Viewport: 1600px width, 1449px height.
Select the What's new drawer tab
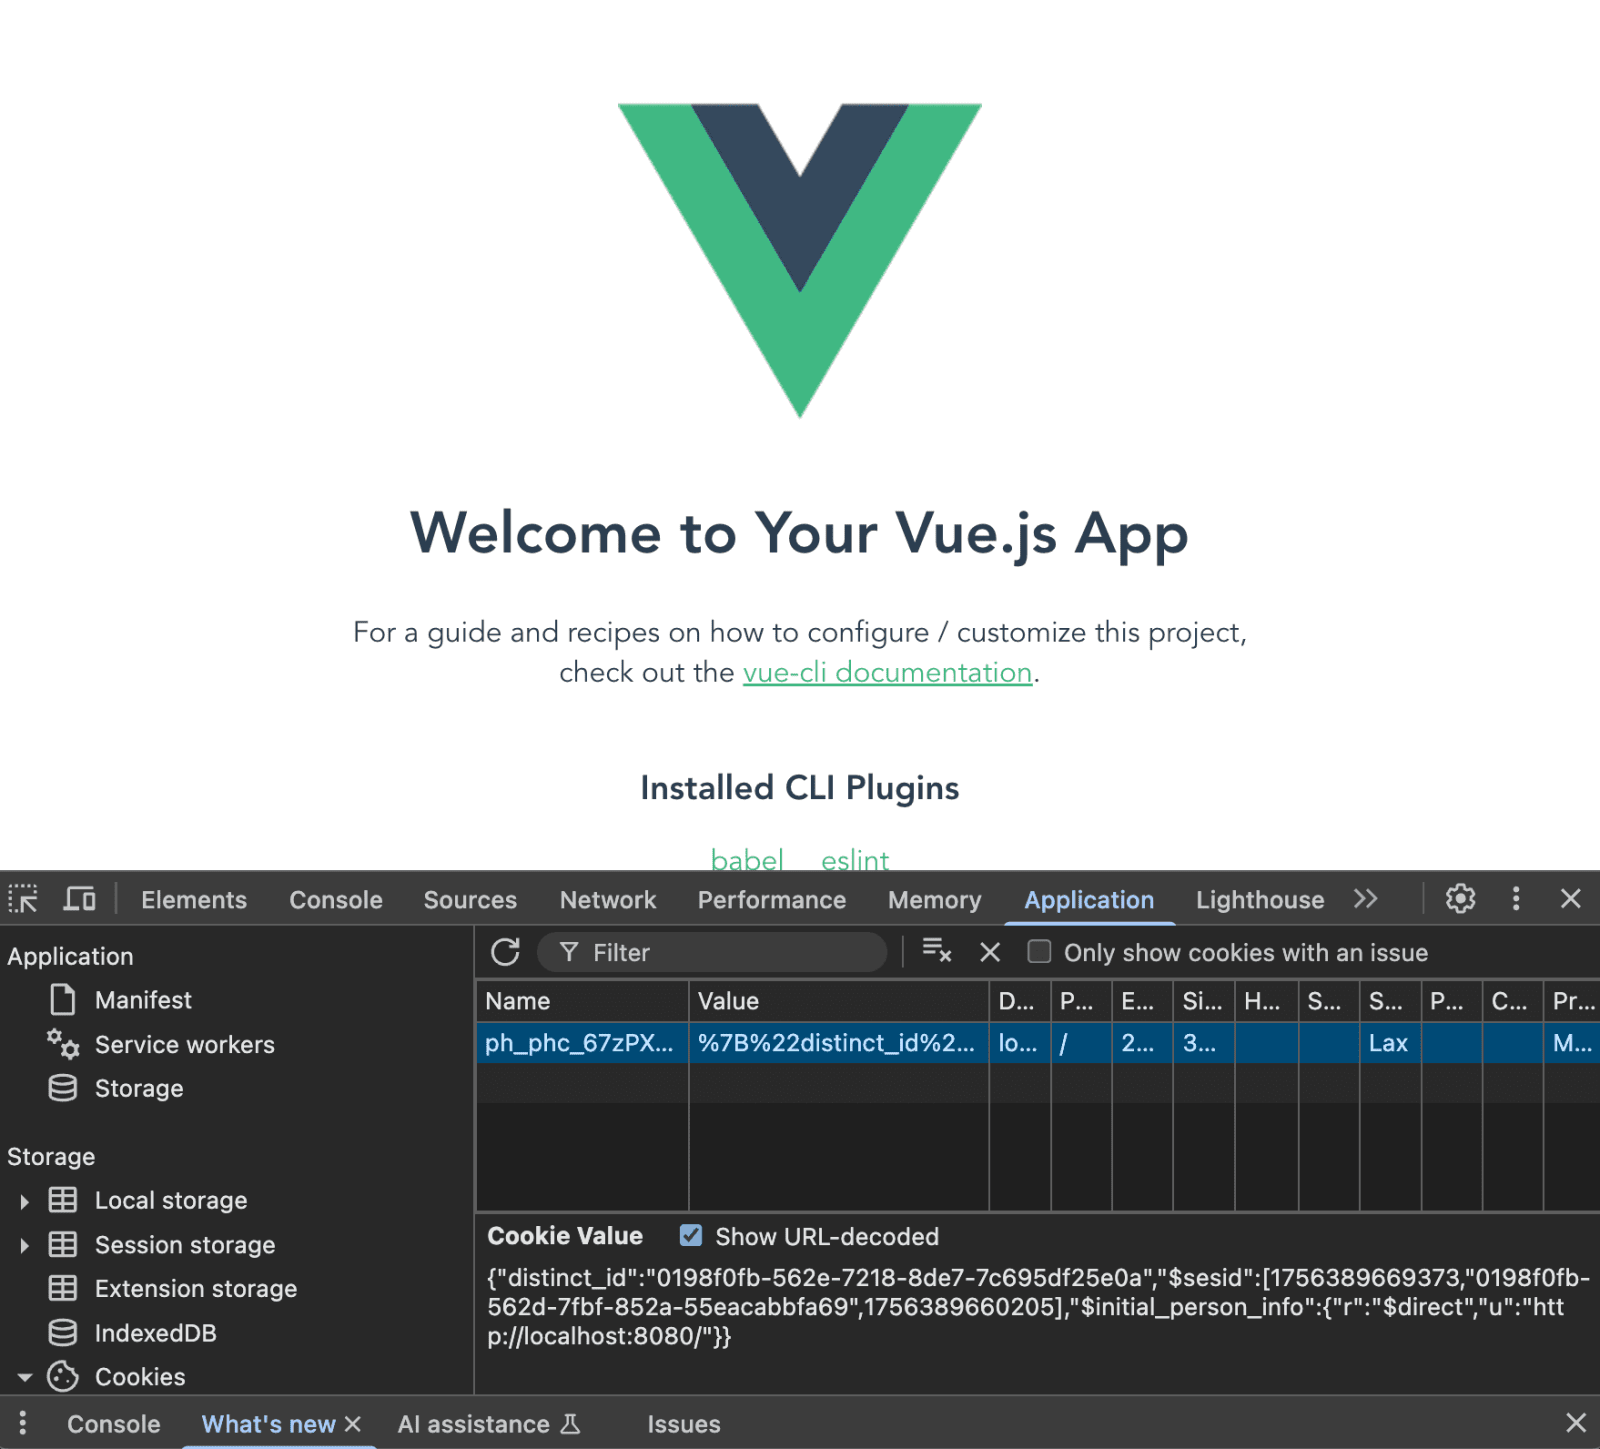tap(268, 1424)
